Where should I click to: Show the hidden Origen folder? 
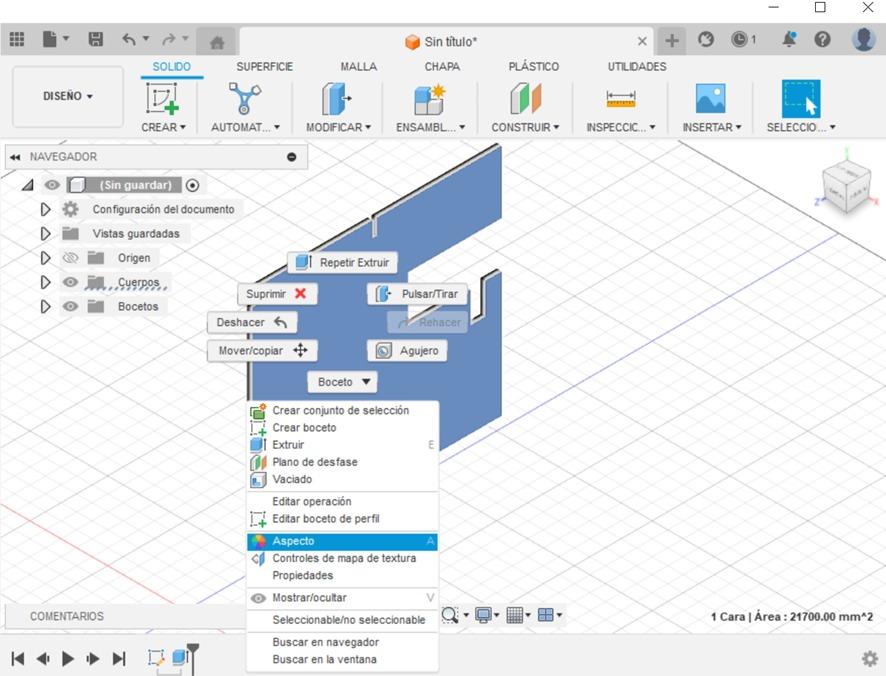click(x=70, y=258)
